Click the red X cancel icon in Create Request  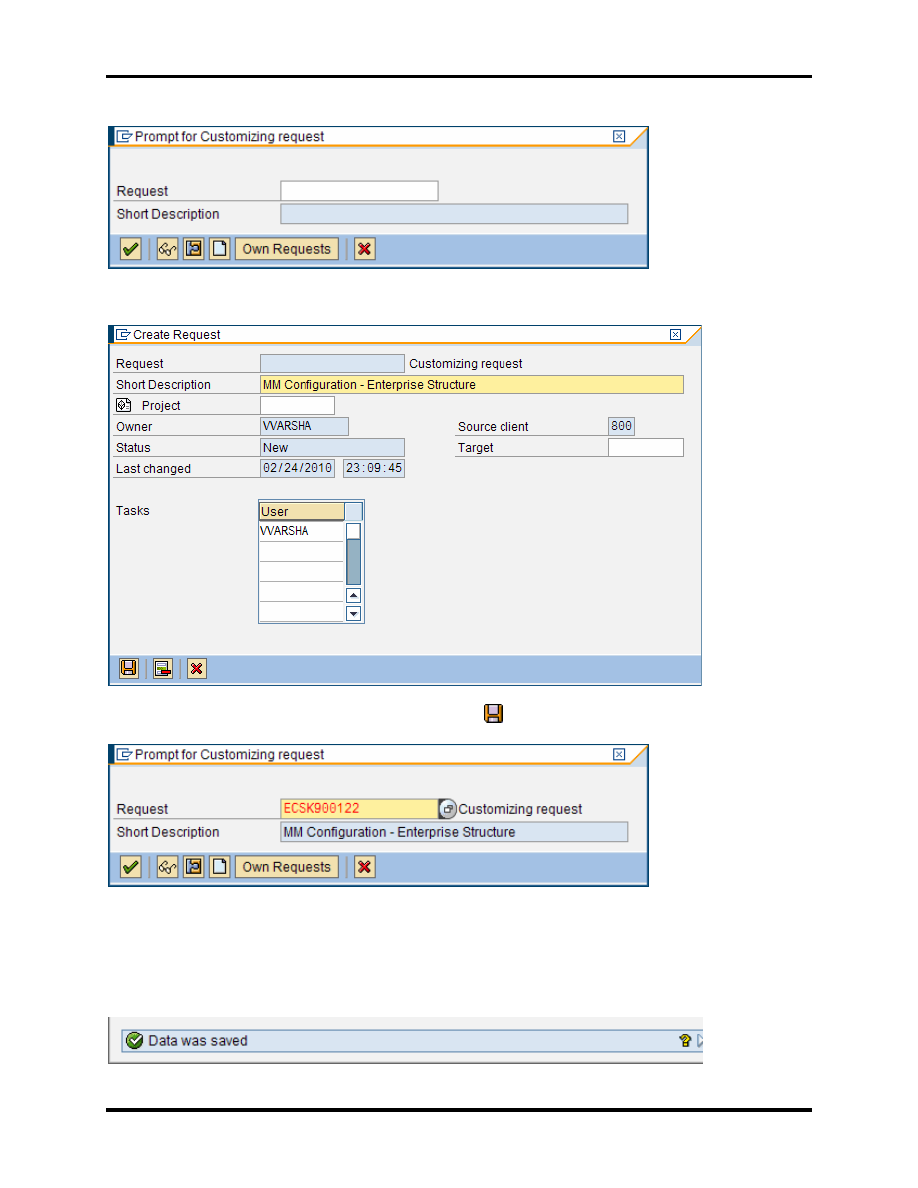[x=197, y=669]
